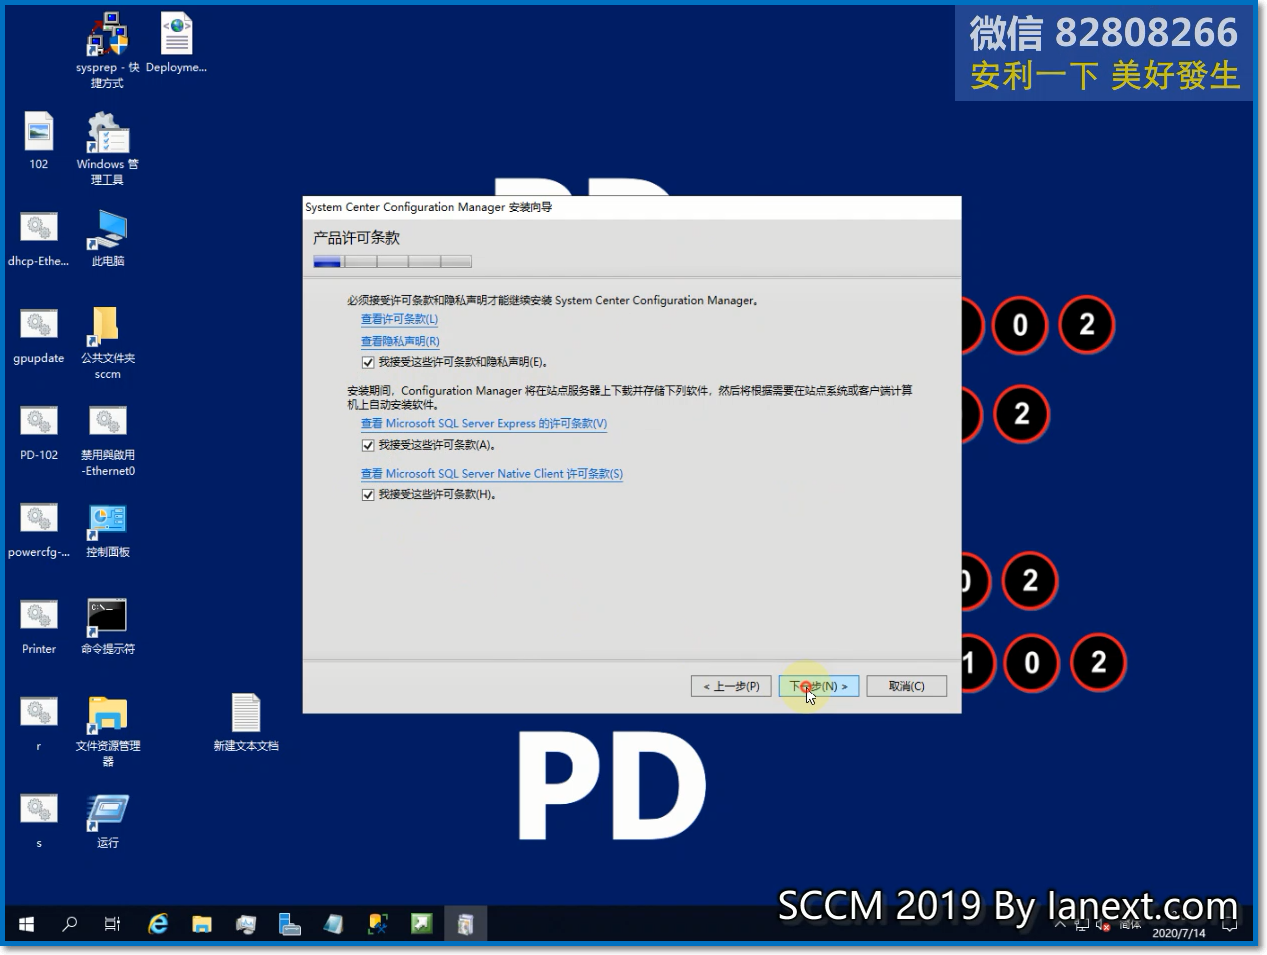The image size is (1267, 955).
Task: Switch to the setup wizard taskbar button
Action: 465,924
